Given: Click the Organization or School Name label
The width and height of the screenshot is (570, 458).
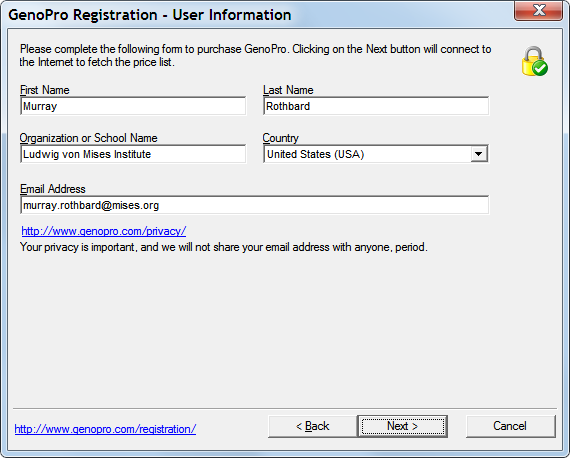Looking at the screenshot, I should 89,138.
